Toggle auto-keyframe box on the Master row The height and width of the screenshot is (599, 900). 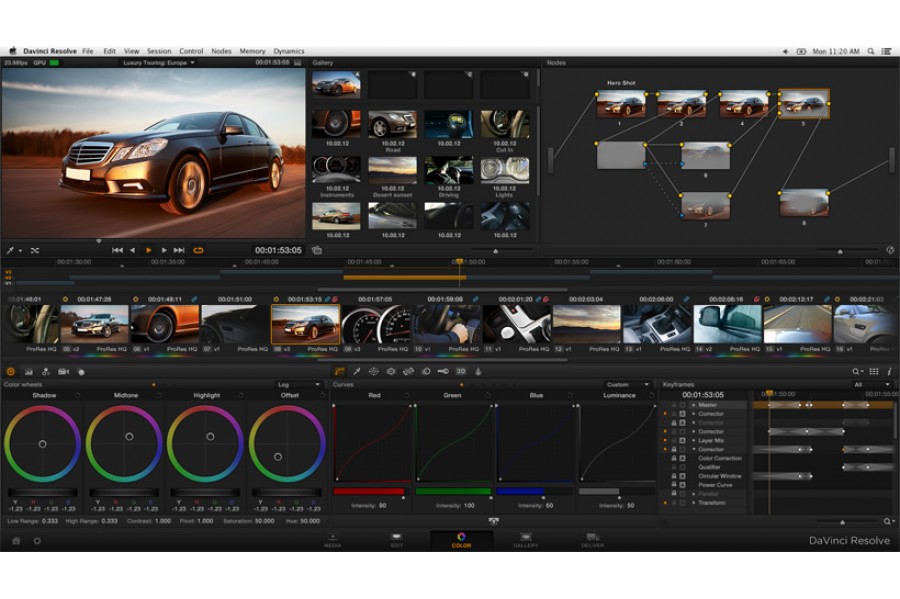point(682,405)
